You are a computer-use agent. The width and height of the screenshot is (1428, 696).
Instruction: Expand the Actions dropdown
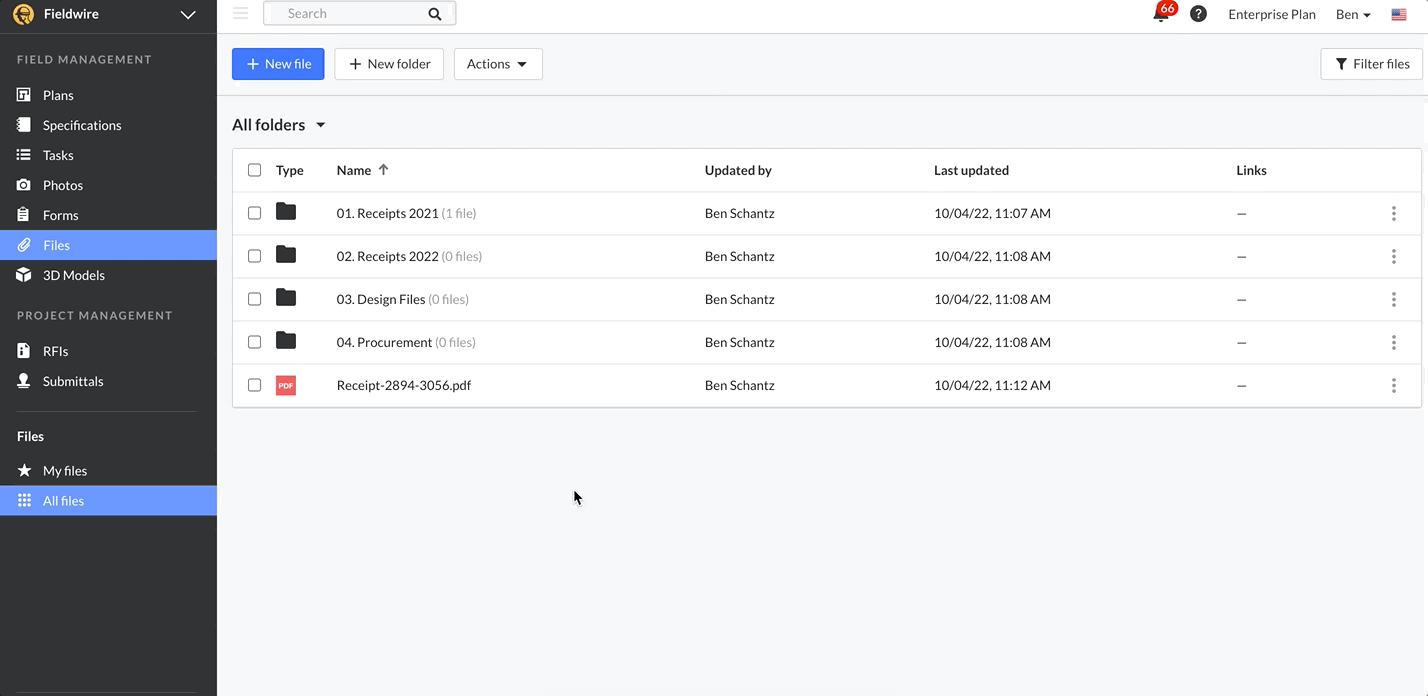click(x=497, y=64)
